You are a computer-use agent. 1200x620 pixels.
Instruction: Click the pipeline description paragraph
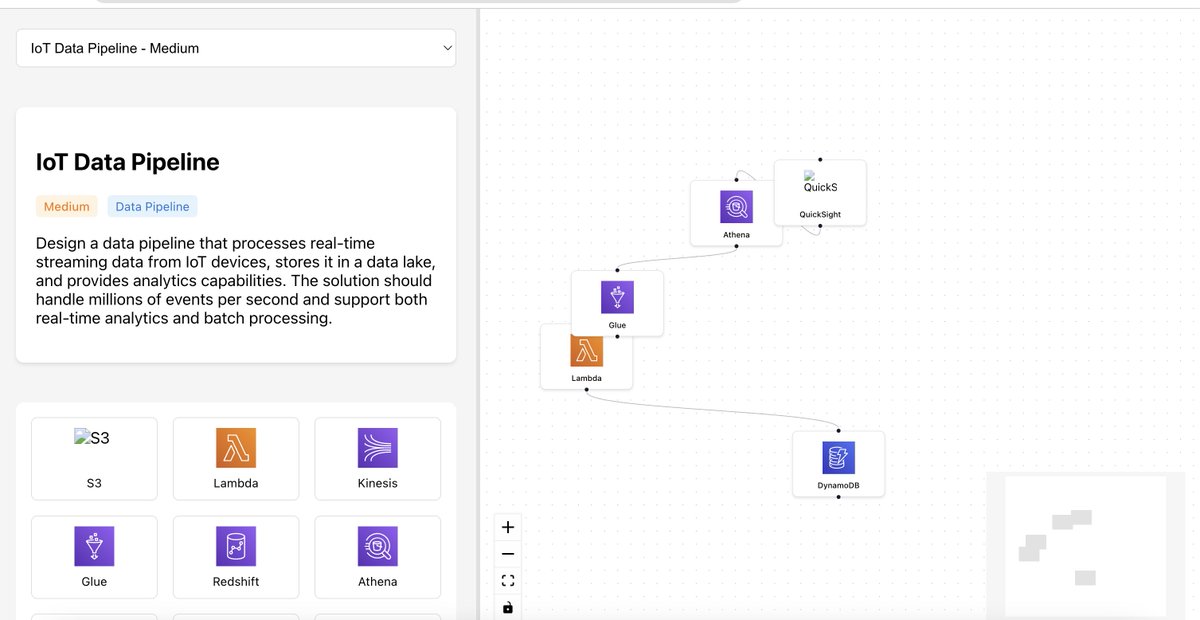point(235,281)
